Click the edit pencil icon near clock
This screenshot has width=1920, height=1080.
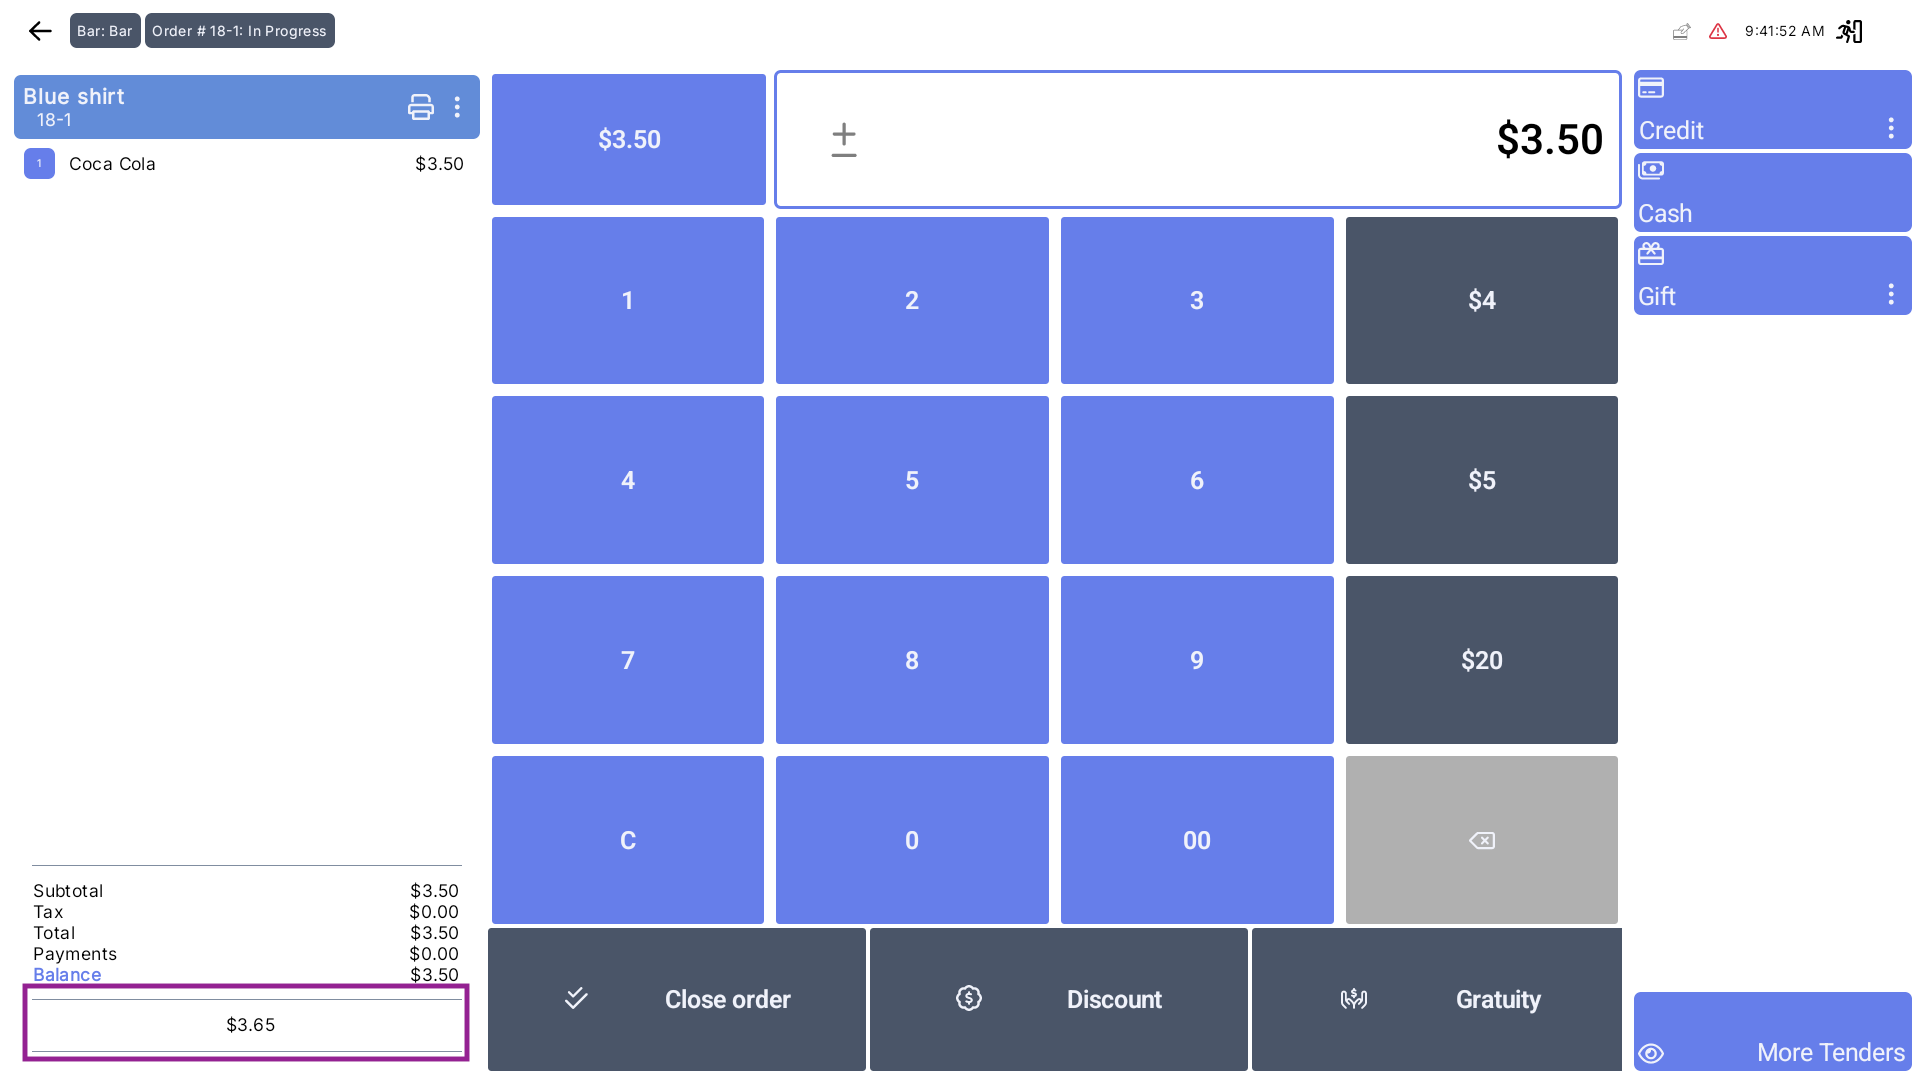point(1681,31)
